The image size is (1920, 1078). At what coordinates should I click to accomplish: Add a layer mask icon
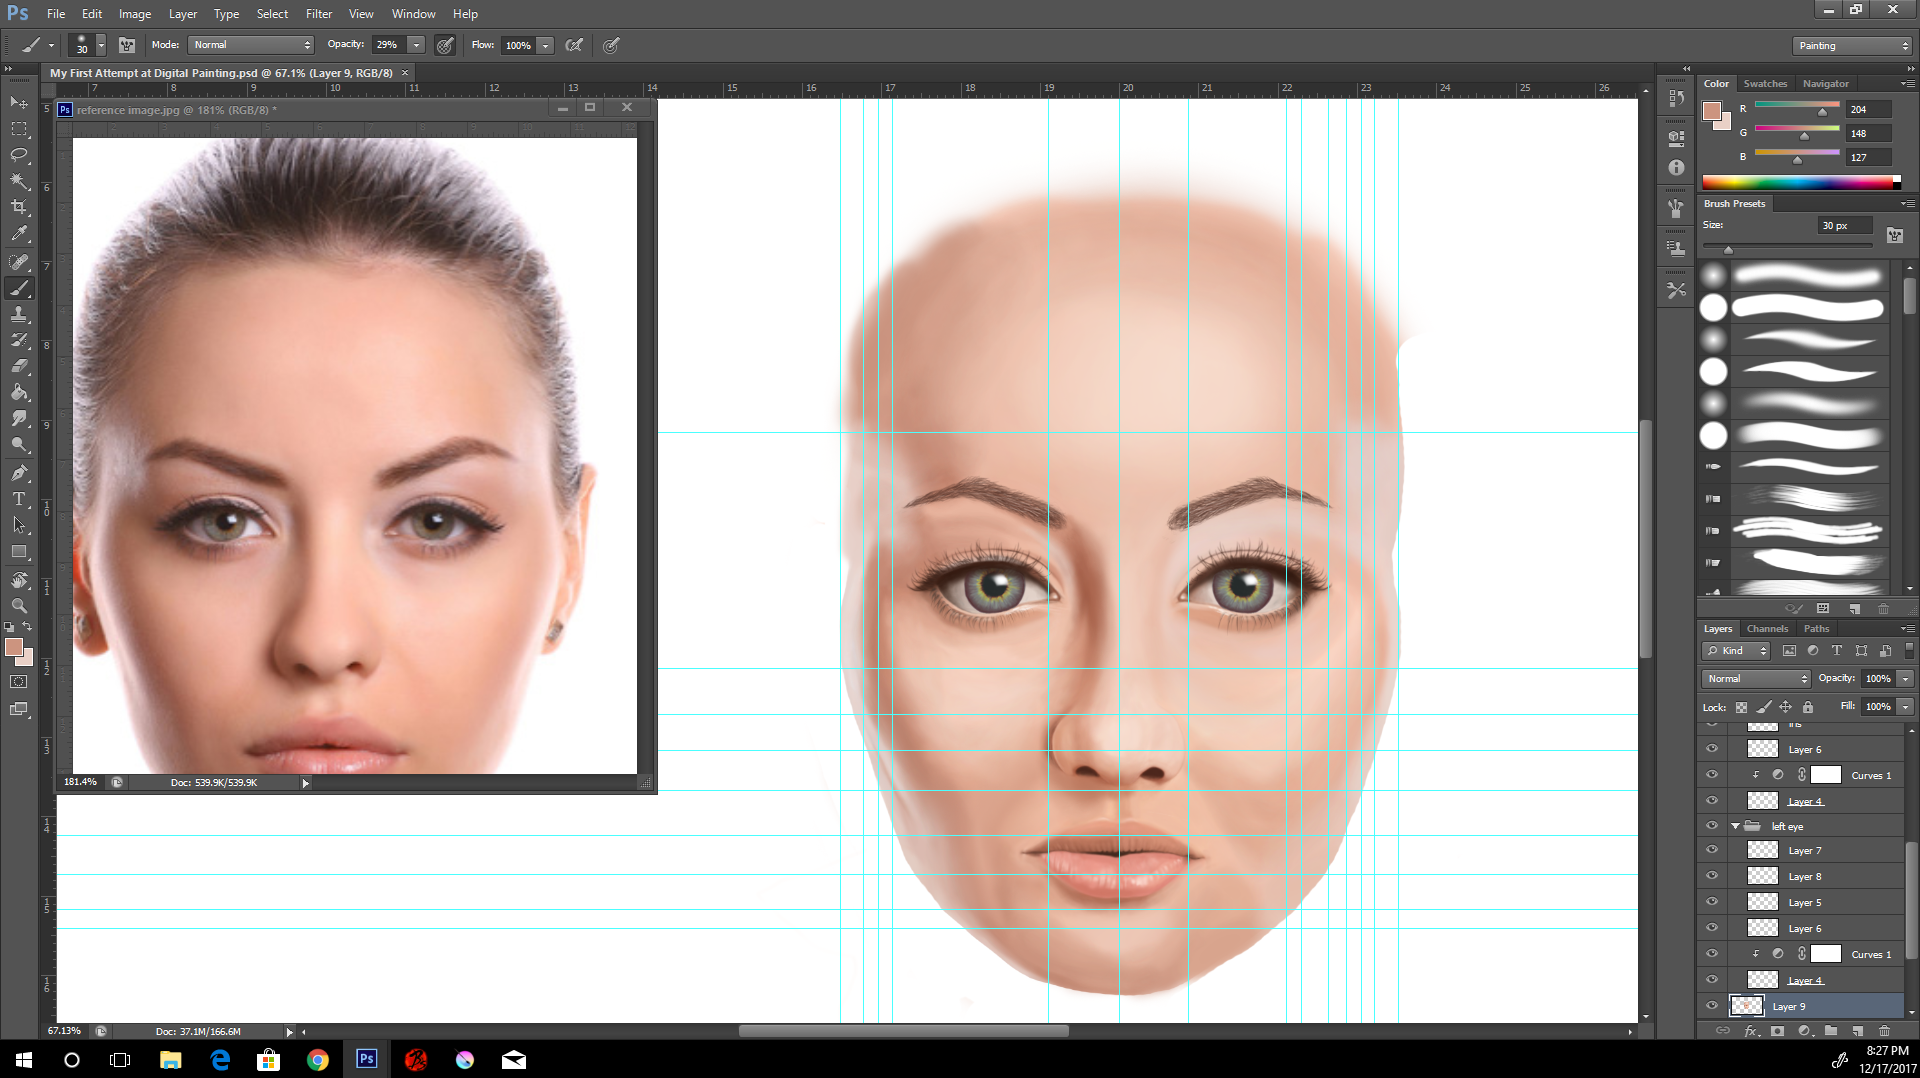pyautogui.click(x=1777, y=1031)
